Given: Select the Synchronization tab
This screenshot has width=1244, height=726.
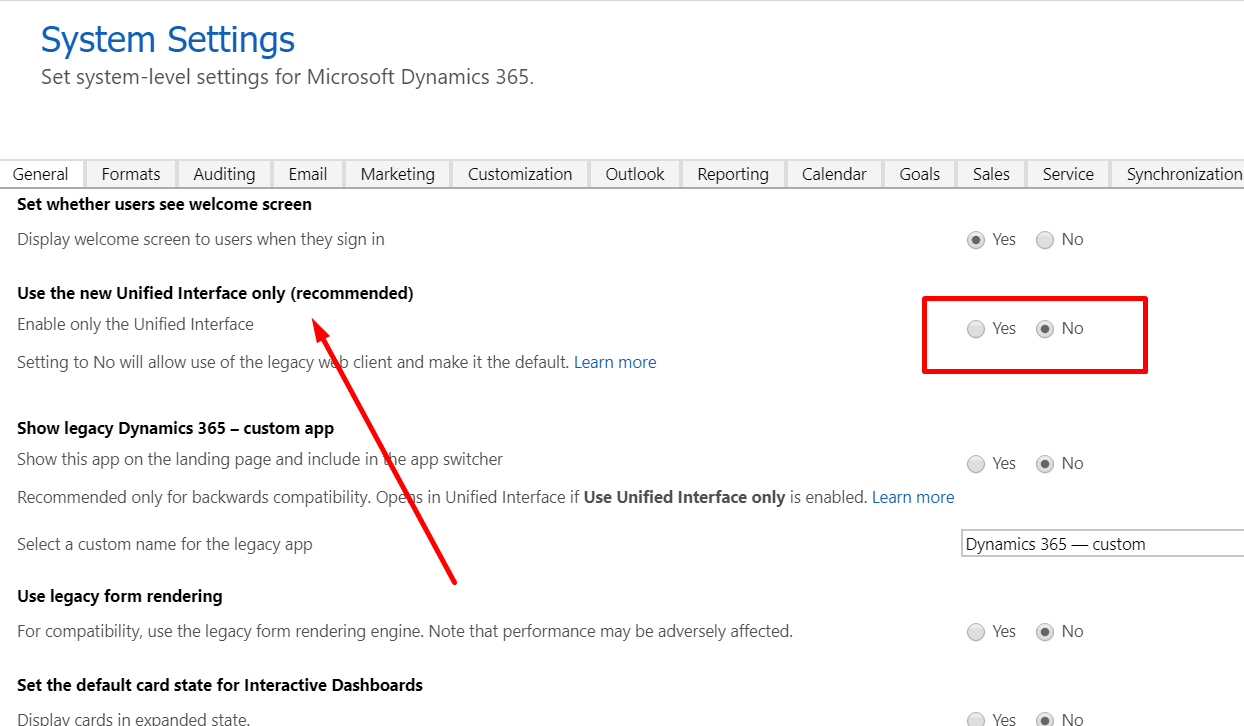Looking at the screenshot, I should point(1183,174).
